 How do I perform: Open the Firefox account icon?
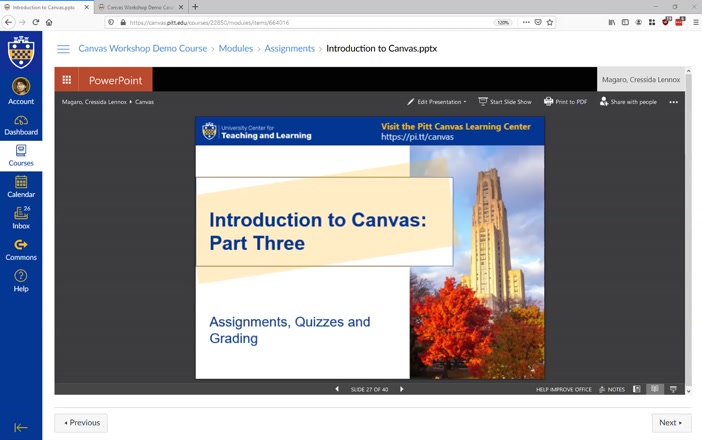click(x=638, y=22)
